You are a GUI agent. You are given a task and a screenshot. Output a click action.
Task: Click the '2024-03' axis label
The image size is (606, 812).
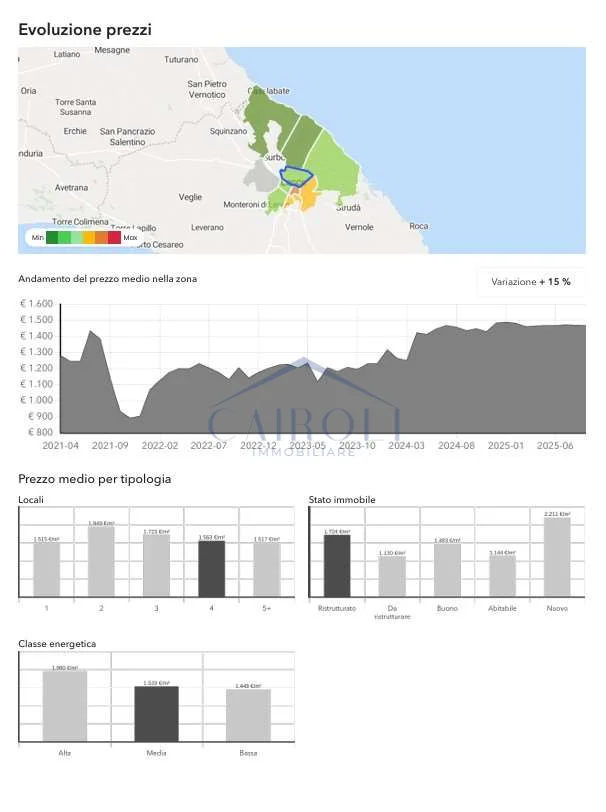[x=407, y=446]
